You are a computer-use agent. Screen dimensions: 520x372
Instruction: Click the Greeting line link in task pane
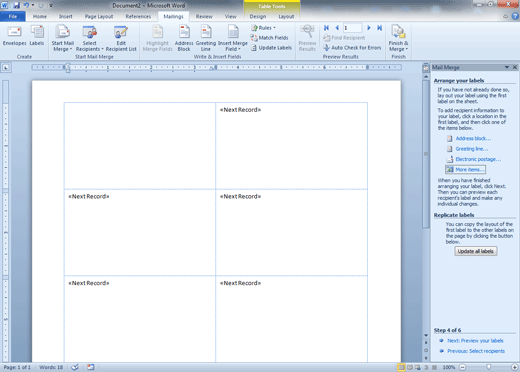click(x=472, y=149)
